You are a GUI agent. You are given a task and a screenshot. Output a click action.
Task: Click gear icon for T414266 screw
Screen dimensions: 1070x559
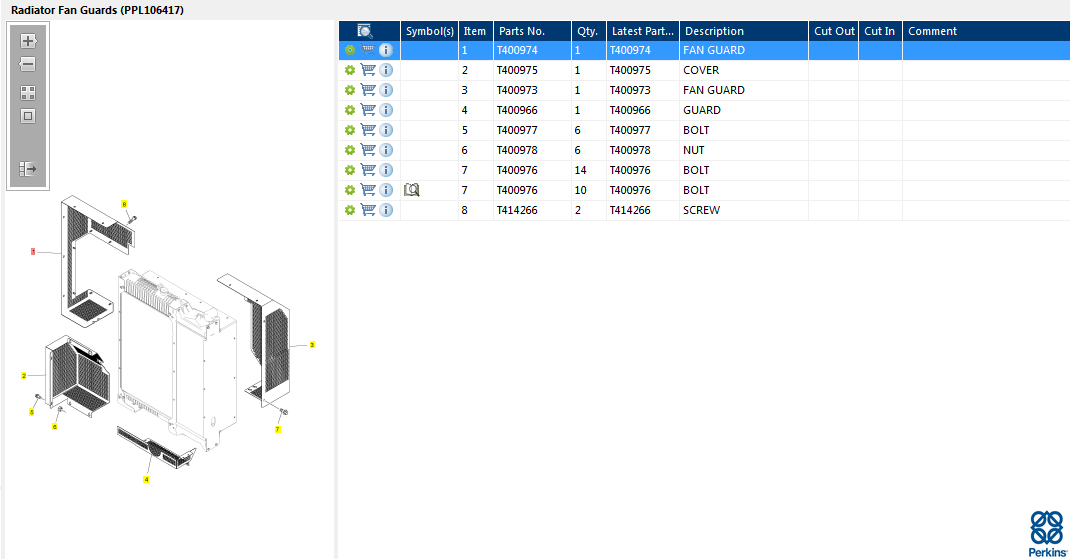pyautogui.click(x=350, y=210)
